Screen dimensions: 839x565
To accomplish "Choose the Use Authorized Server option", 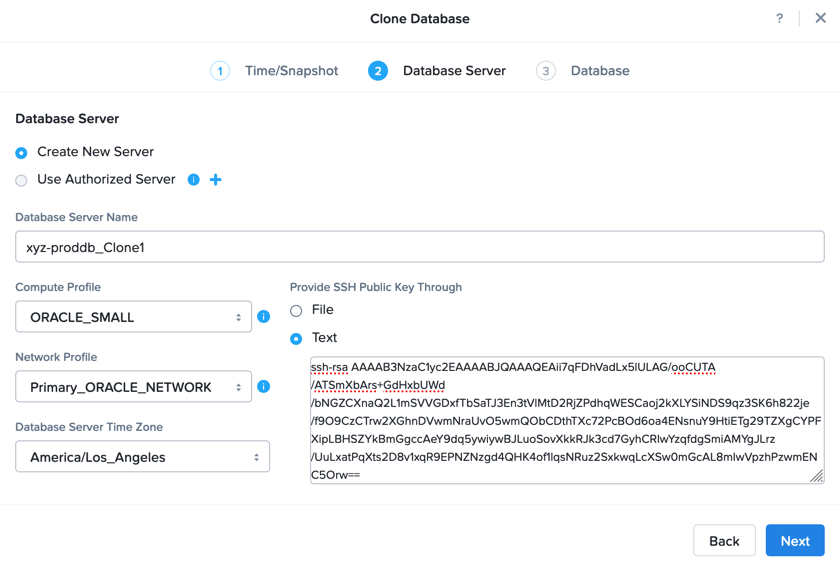I will (21, 180).
